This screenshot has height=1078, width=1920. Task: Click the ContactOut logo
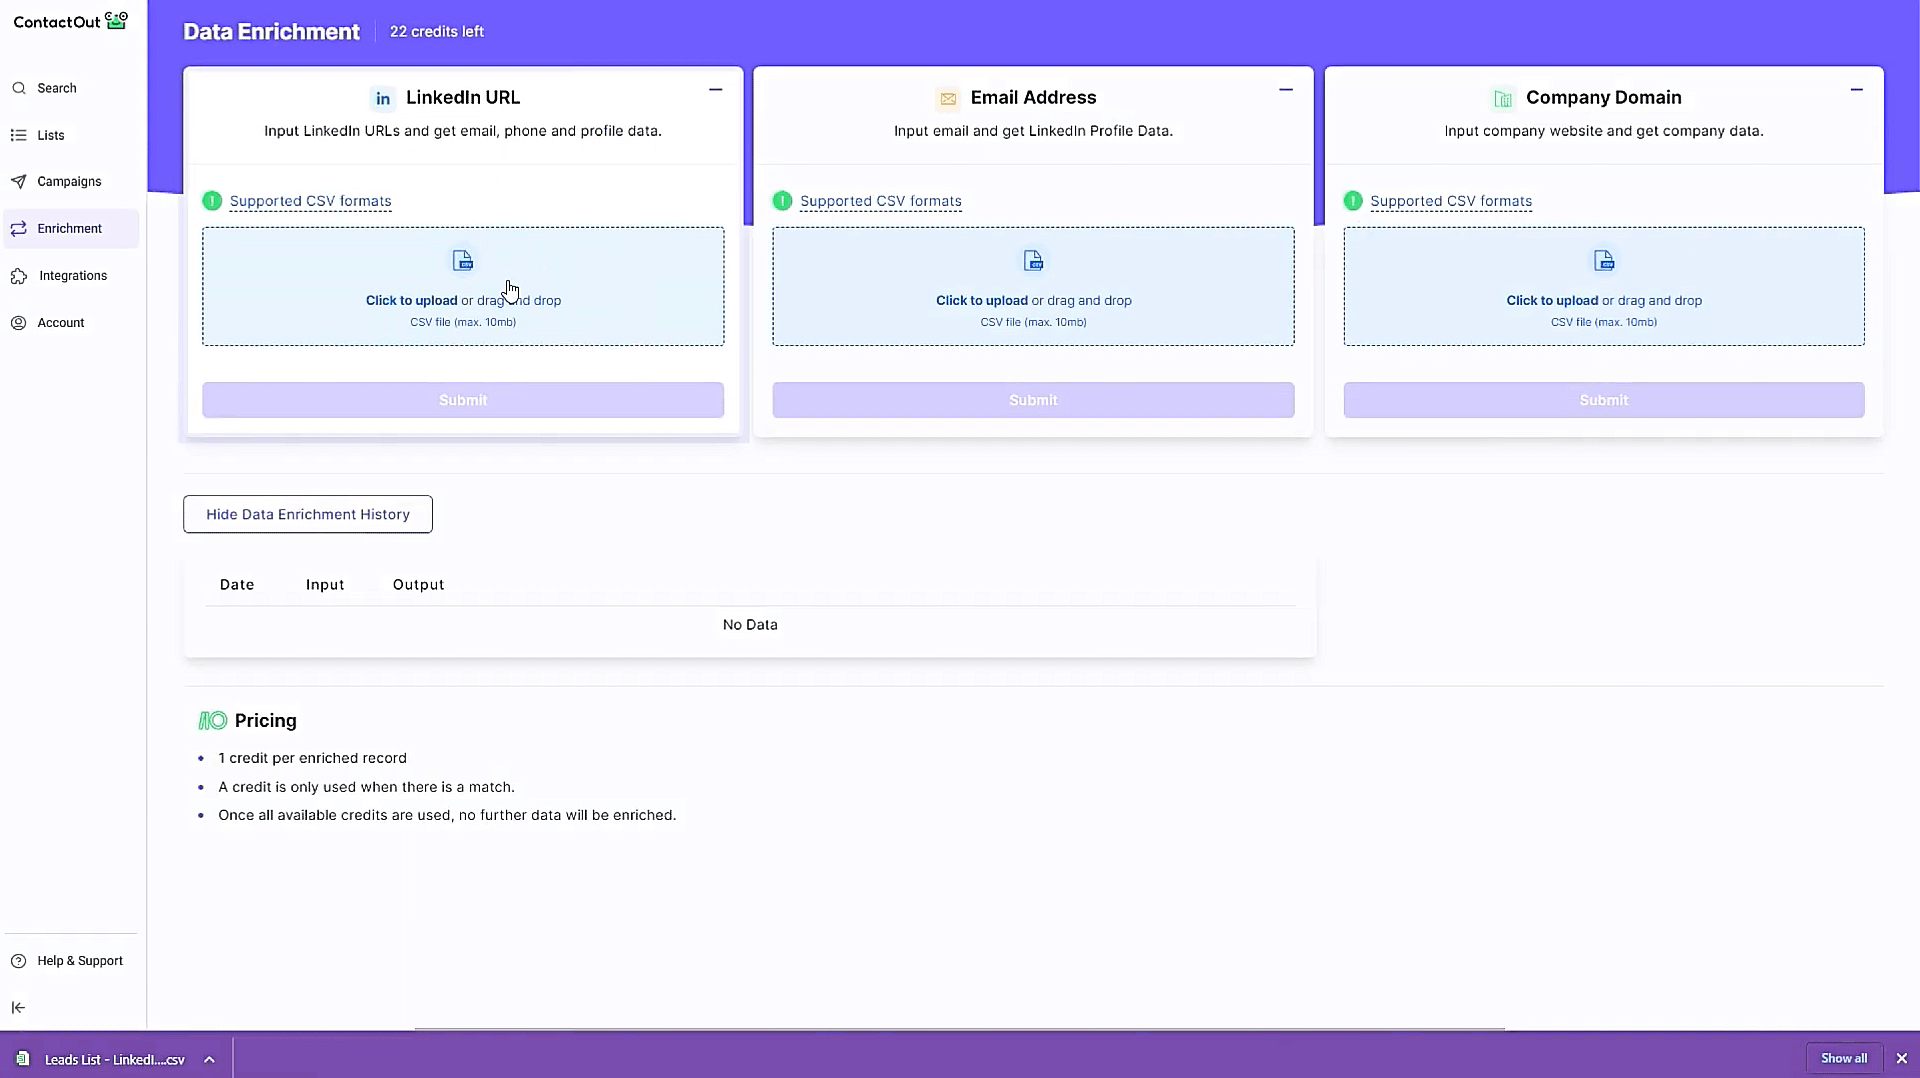[x=70, y=21]
